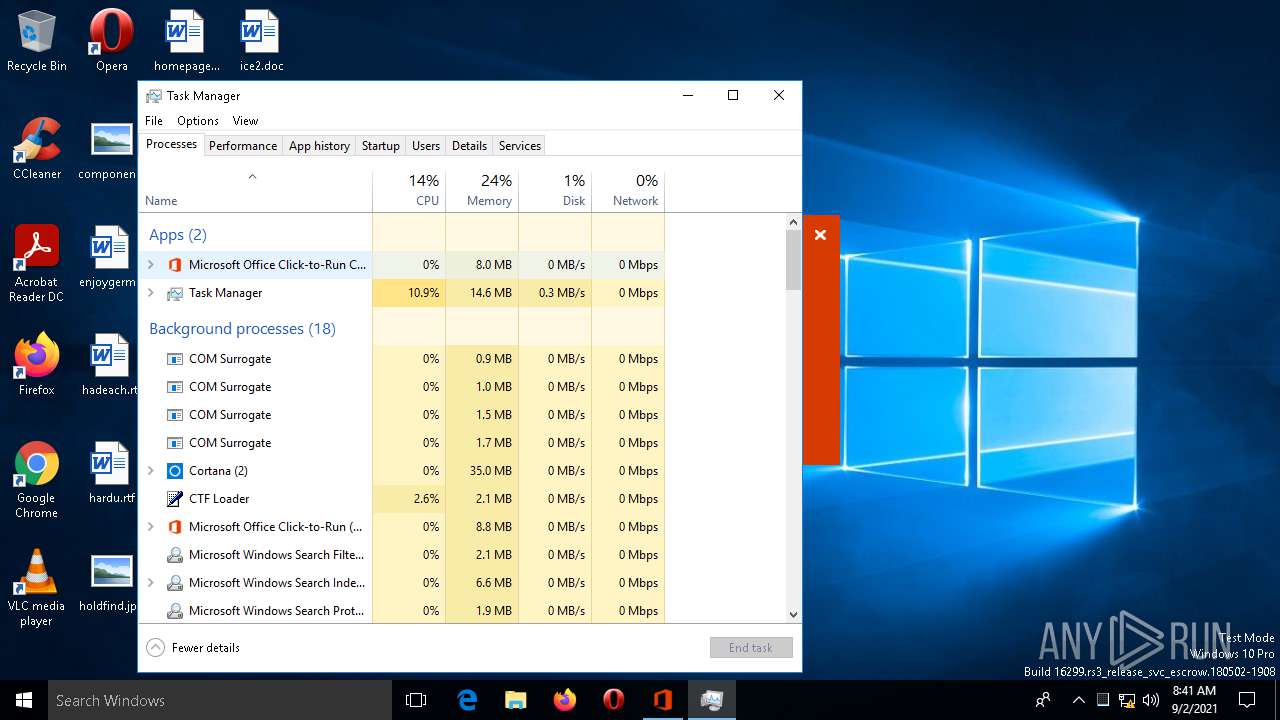Switch to the Users tab
The height and width of the screenshot is (720, 1280).
[x=426, y=146]
